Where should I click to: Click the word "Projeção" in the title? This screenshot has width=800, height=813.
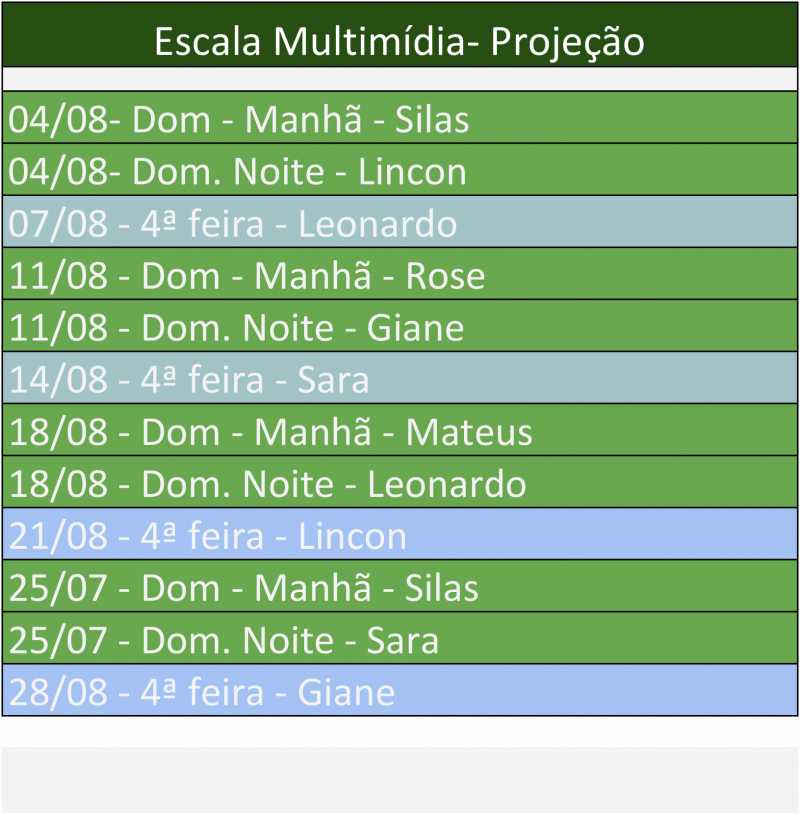(x=567, y=42)
